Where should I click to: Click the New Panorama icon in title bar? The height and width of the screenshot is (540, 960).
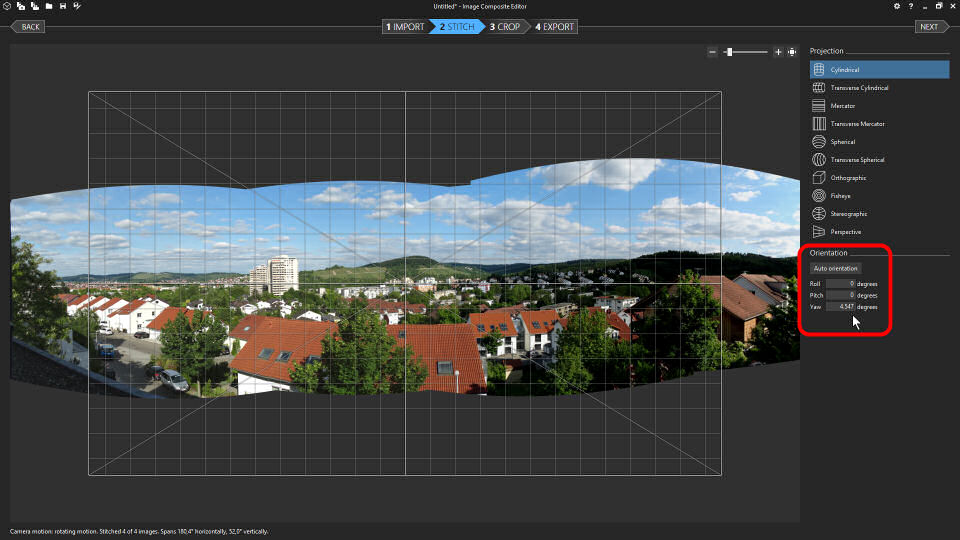point(8,6)
